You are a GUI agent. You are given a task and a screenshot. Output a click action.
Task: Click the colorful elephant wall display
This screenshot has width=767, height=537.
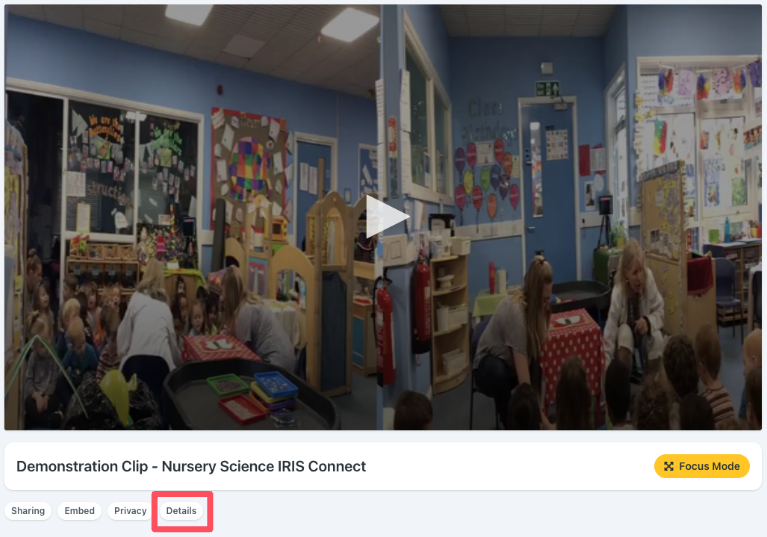coord(248,166)
